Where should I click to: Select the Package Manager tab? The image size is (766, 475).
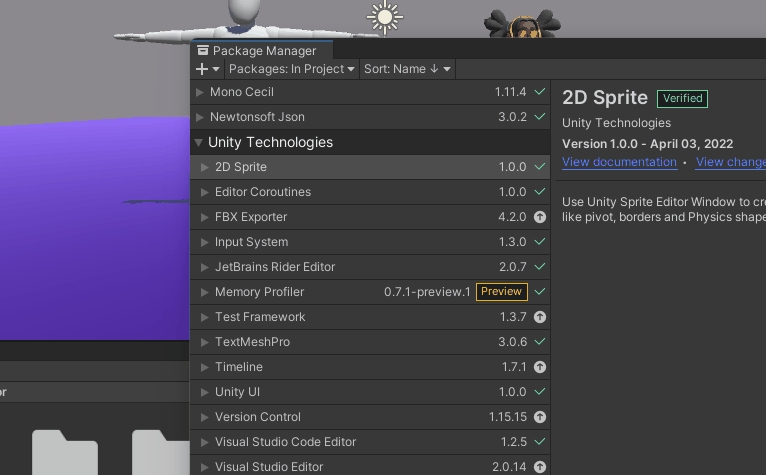(262, 50)
